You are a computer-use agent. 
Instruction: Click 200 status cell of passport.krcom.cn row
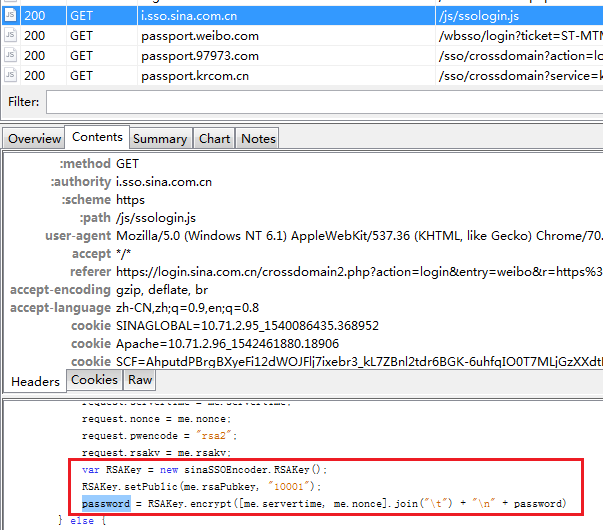point(35,76)
